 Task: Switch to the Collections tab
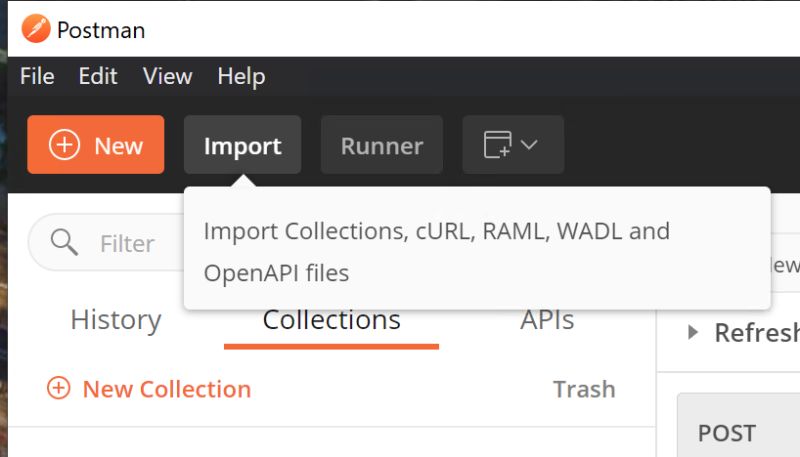click(332, 321)
